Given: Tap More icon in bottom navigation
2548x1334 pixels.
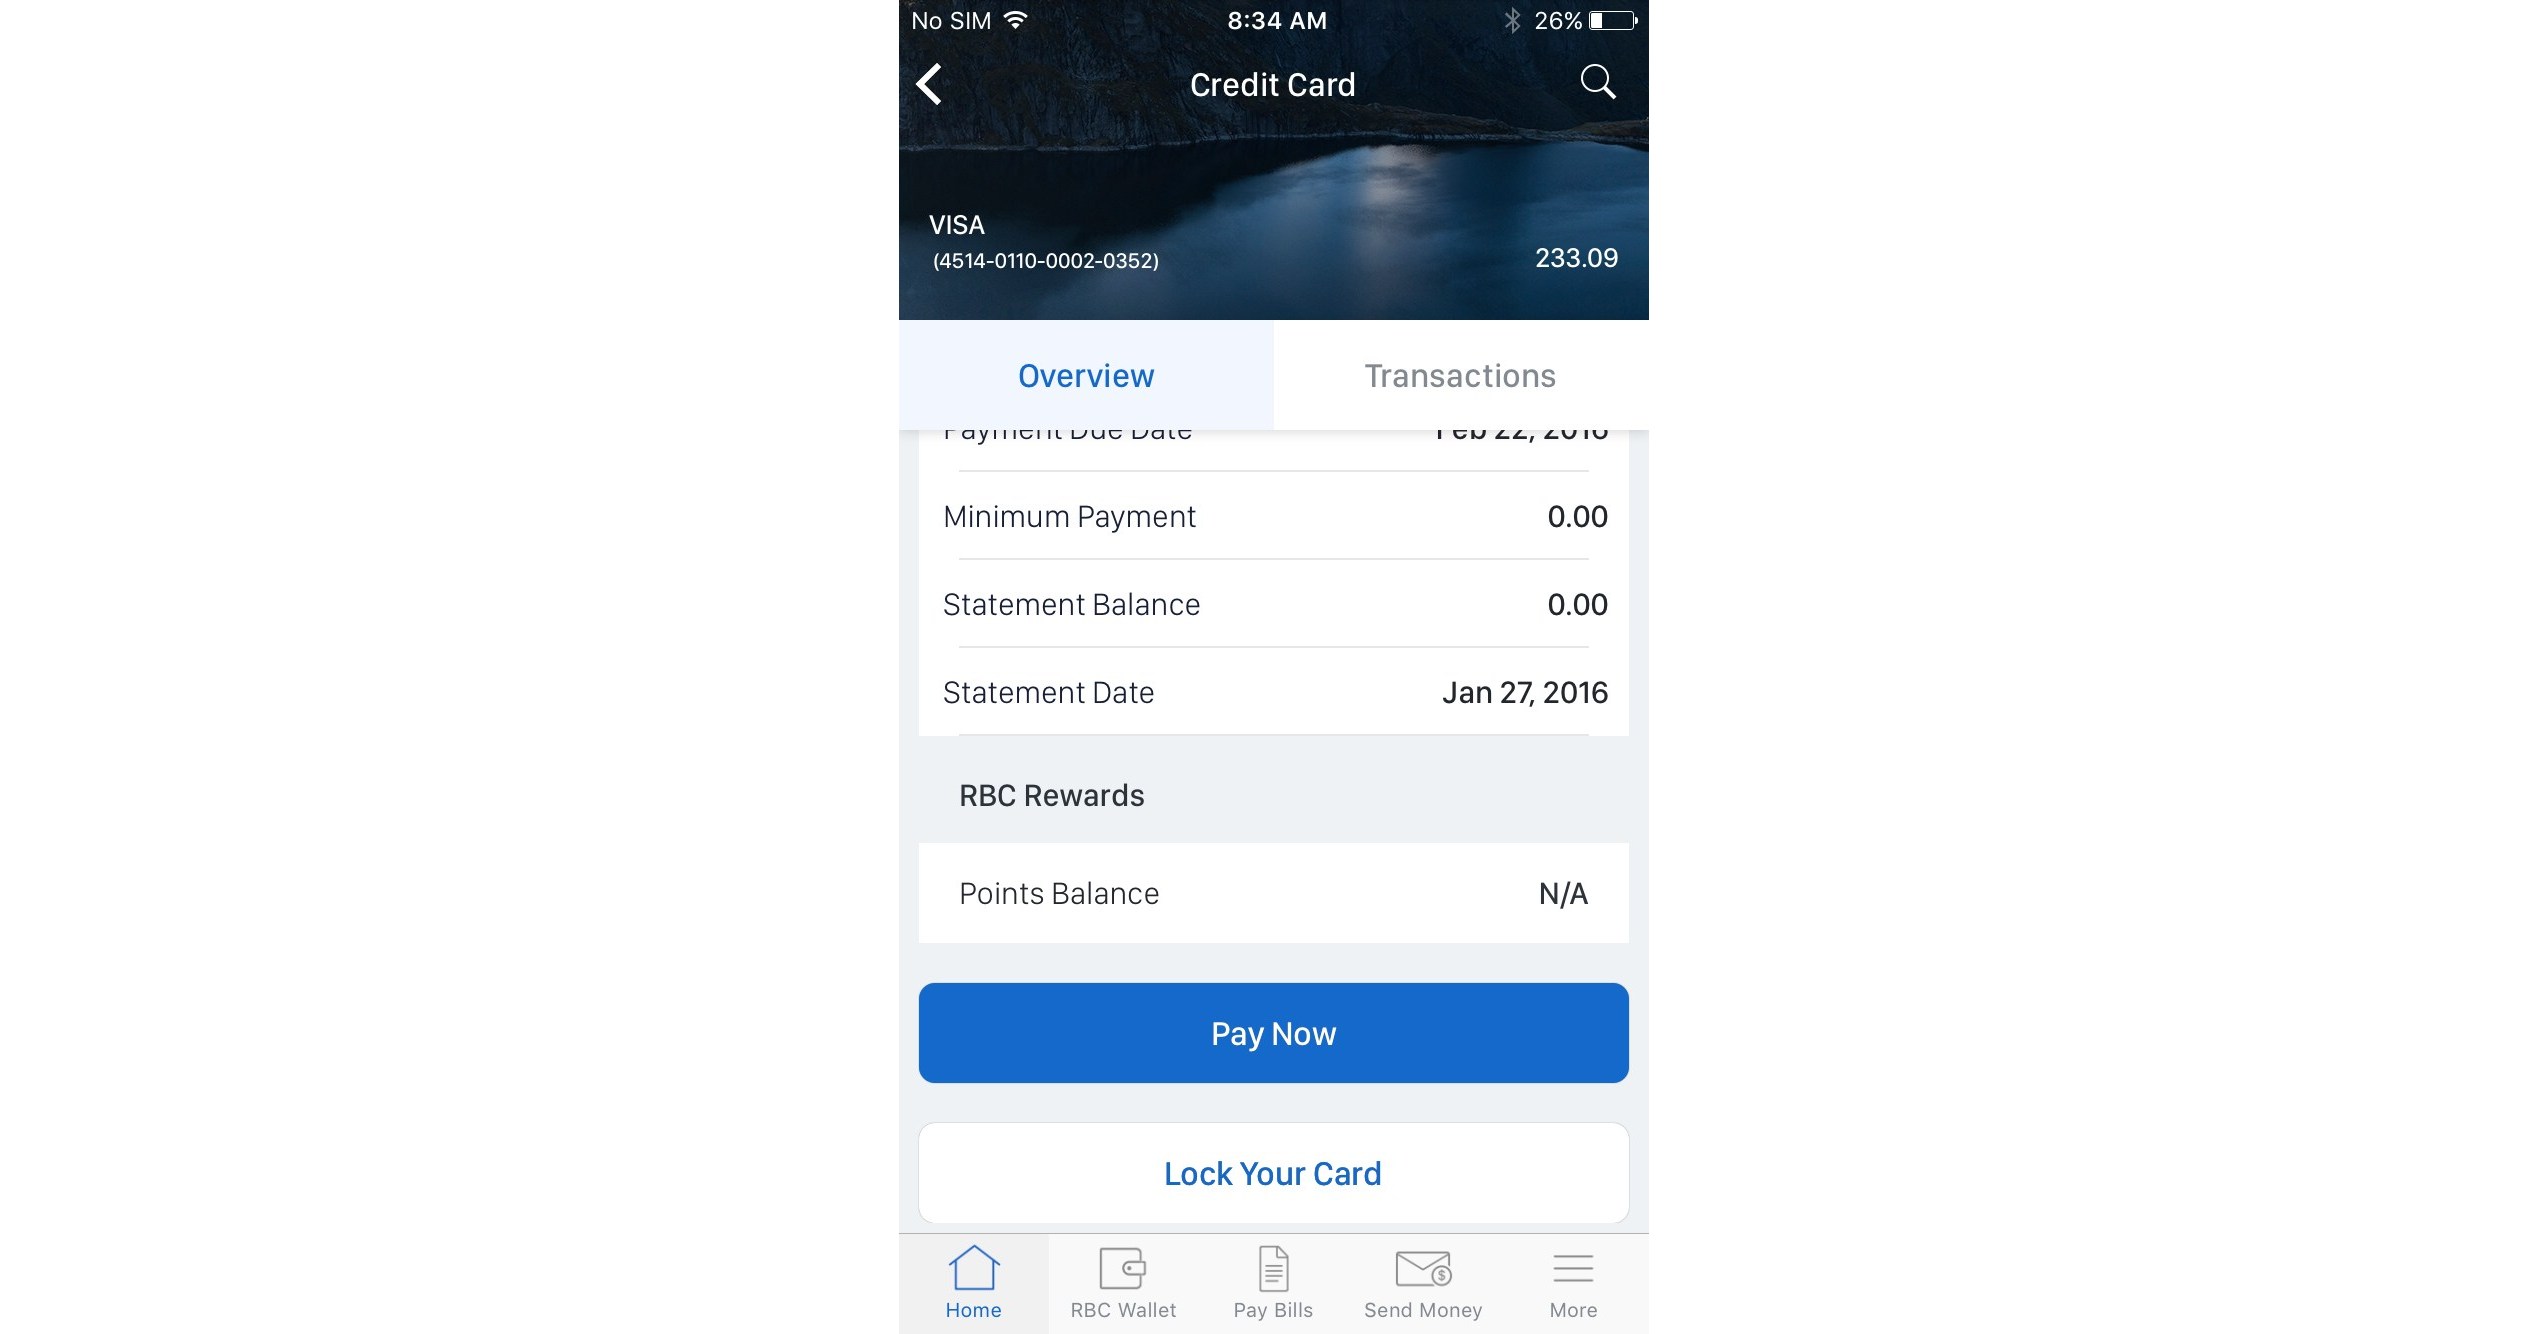Looking at the screenshot, I should [x=1571, y=1283].
